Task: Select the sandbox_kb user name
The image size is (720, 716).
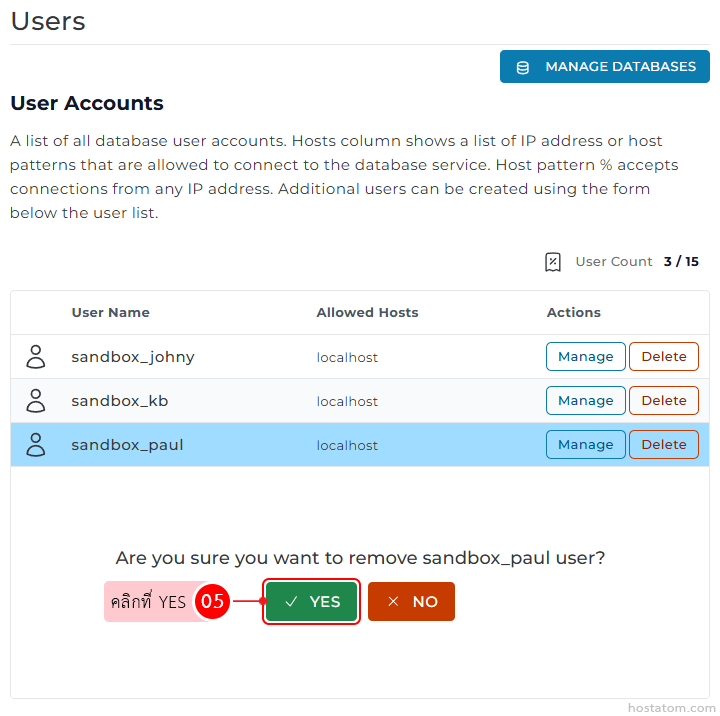Action: pos(120,401)
